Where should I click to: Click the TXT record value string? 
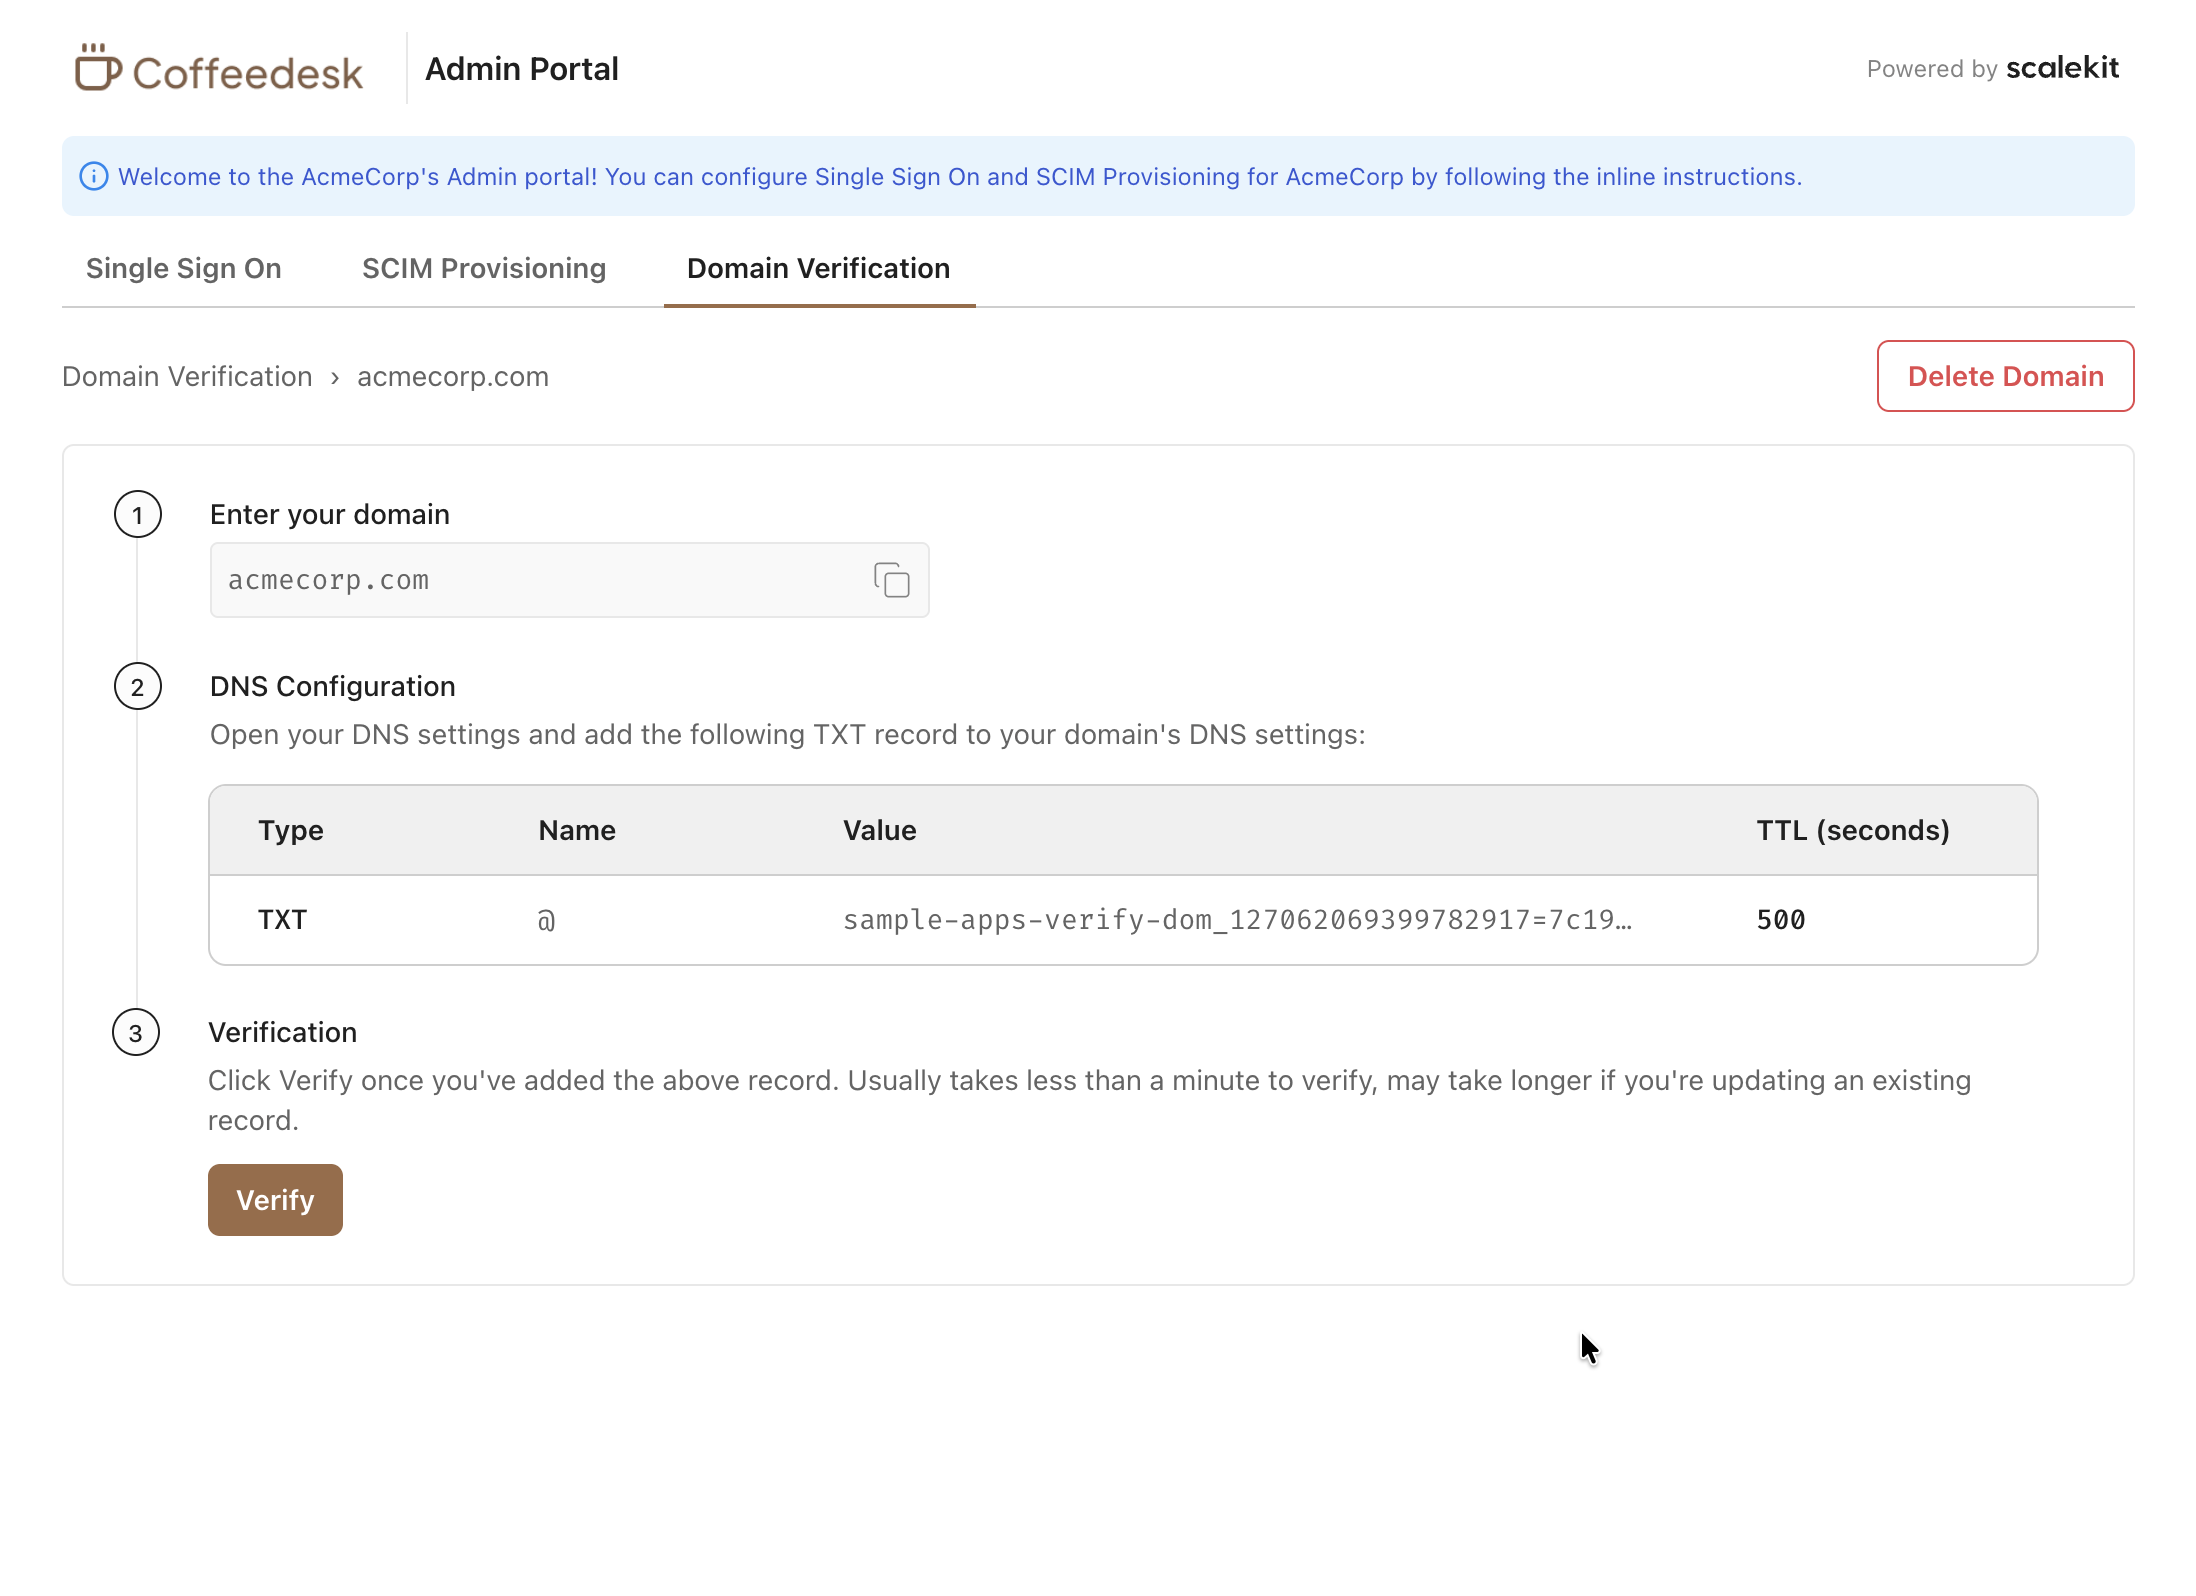click(x=1237, y=920)
